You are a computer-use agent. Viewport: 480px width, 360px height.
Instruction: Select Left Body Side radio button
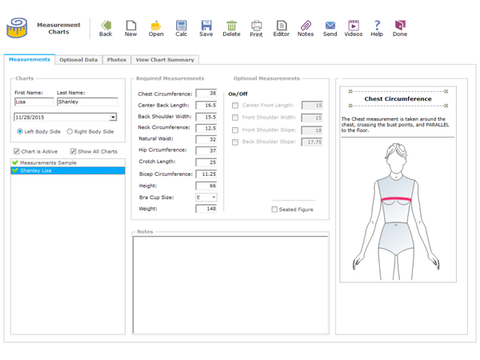[20, 132]
